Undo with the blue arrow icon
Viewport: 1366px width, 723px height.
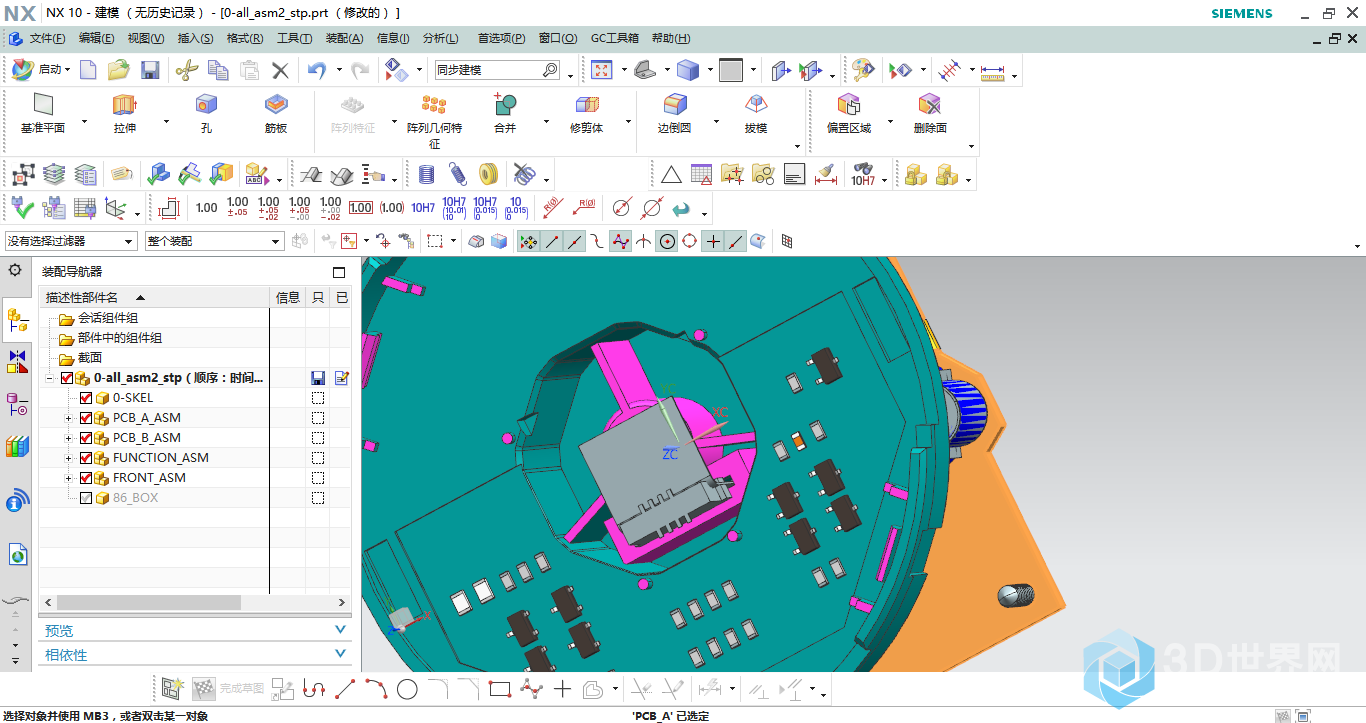click(317, 70)
